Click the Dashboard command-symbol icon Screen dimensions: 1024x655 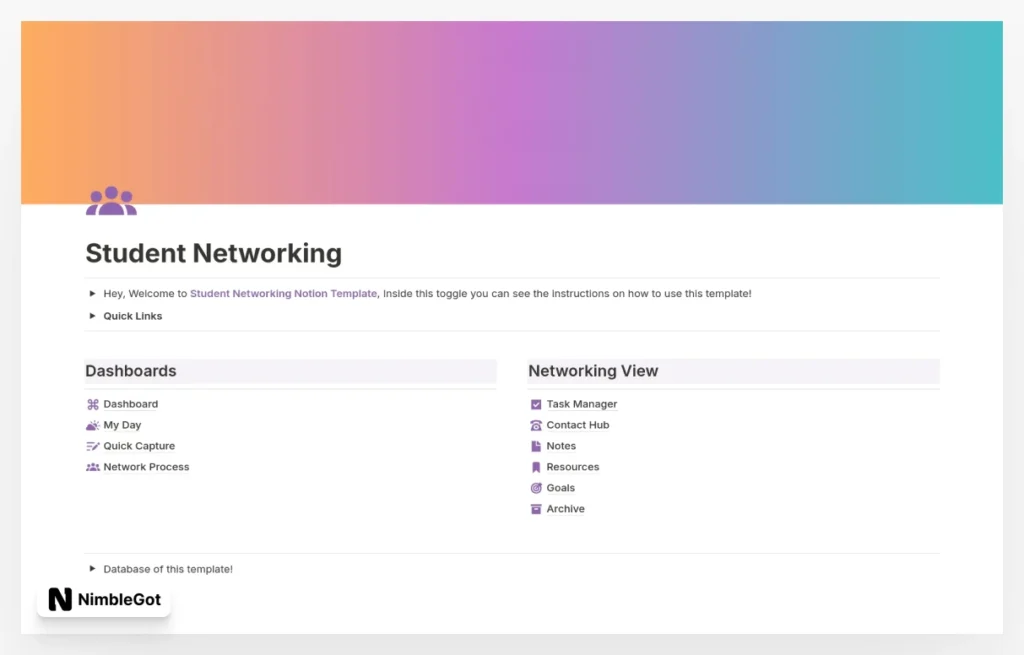pyautogui.click(x=93, y=404)
